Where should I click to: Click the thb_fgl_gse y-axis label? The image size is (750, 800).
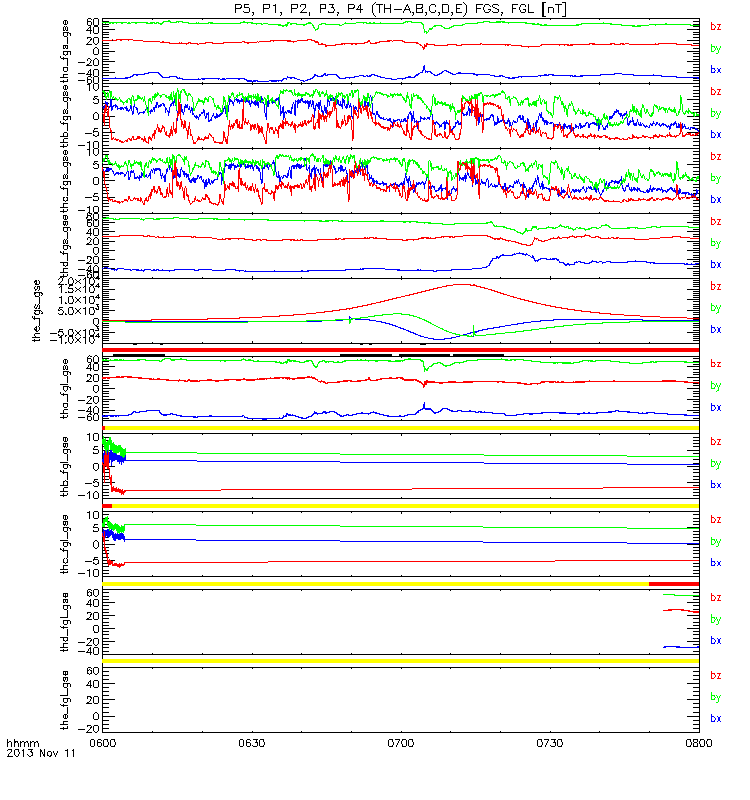(x=65, y=466)
